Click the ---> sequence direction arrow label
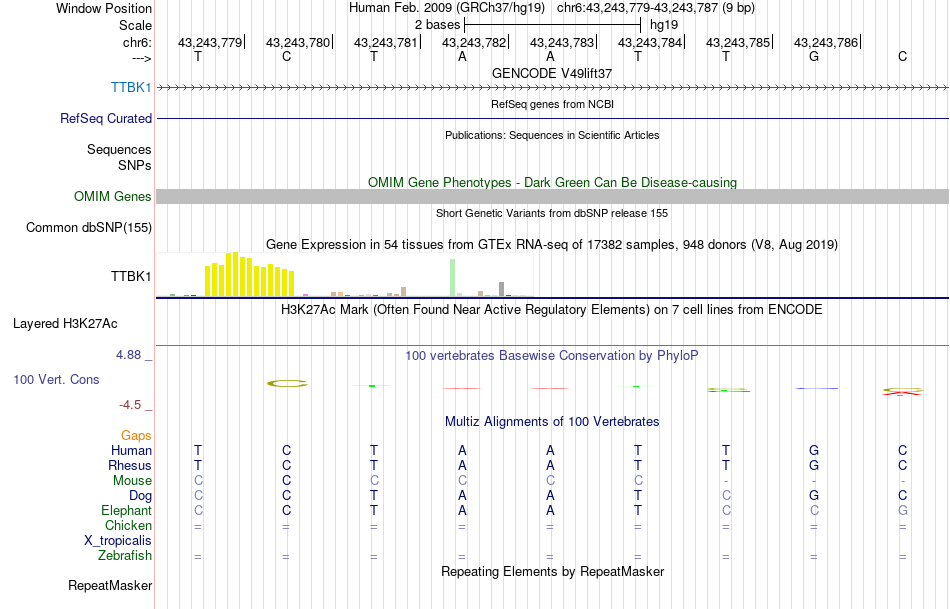This screenshot has height=609, width=950. tap(141, 58)
